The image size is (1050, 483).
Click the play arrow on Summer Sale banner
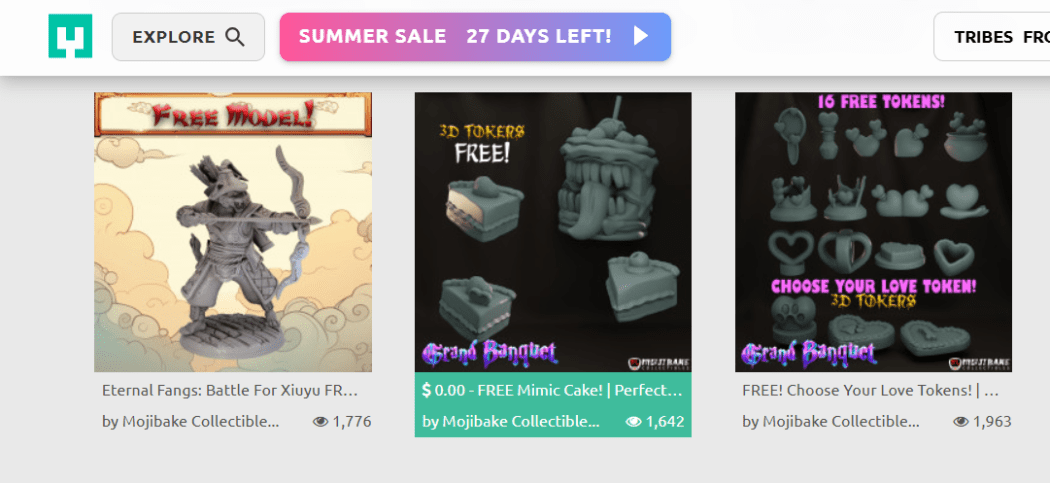[x=641, y=36]
